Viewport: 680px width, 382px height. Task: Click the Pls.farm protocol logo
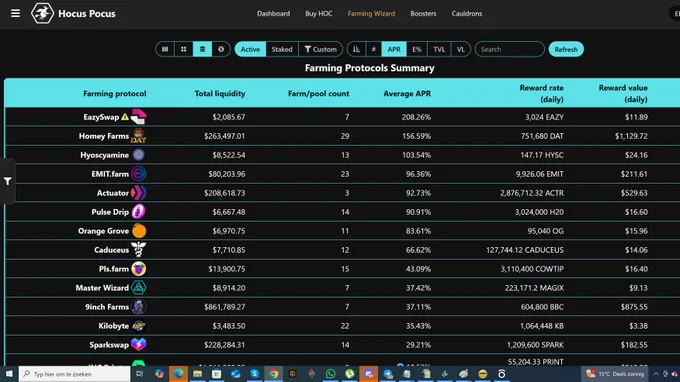pyautogui.click(x=138, y=269)
